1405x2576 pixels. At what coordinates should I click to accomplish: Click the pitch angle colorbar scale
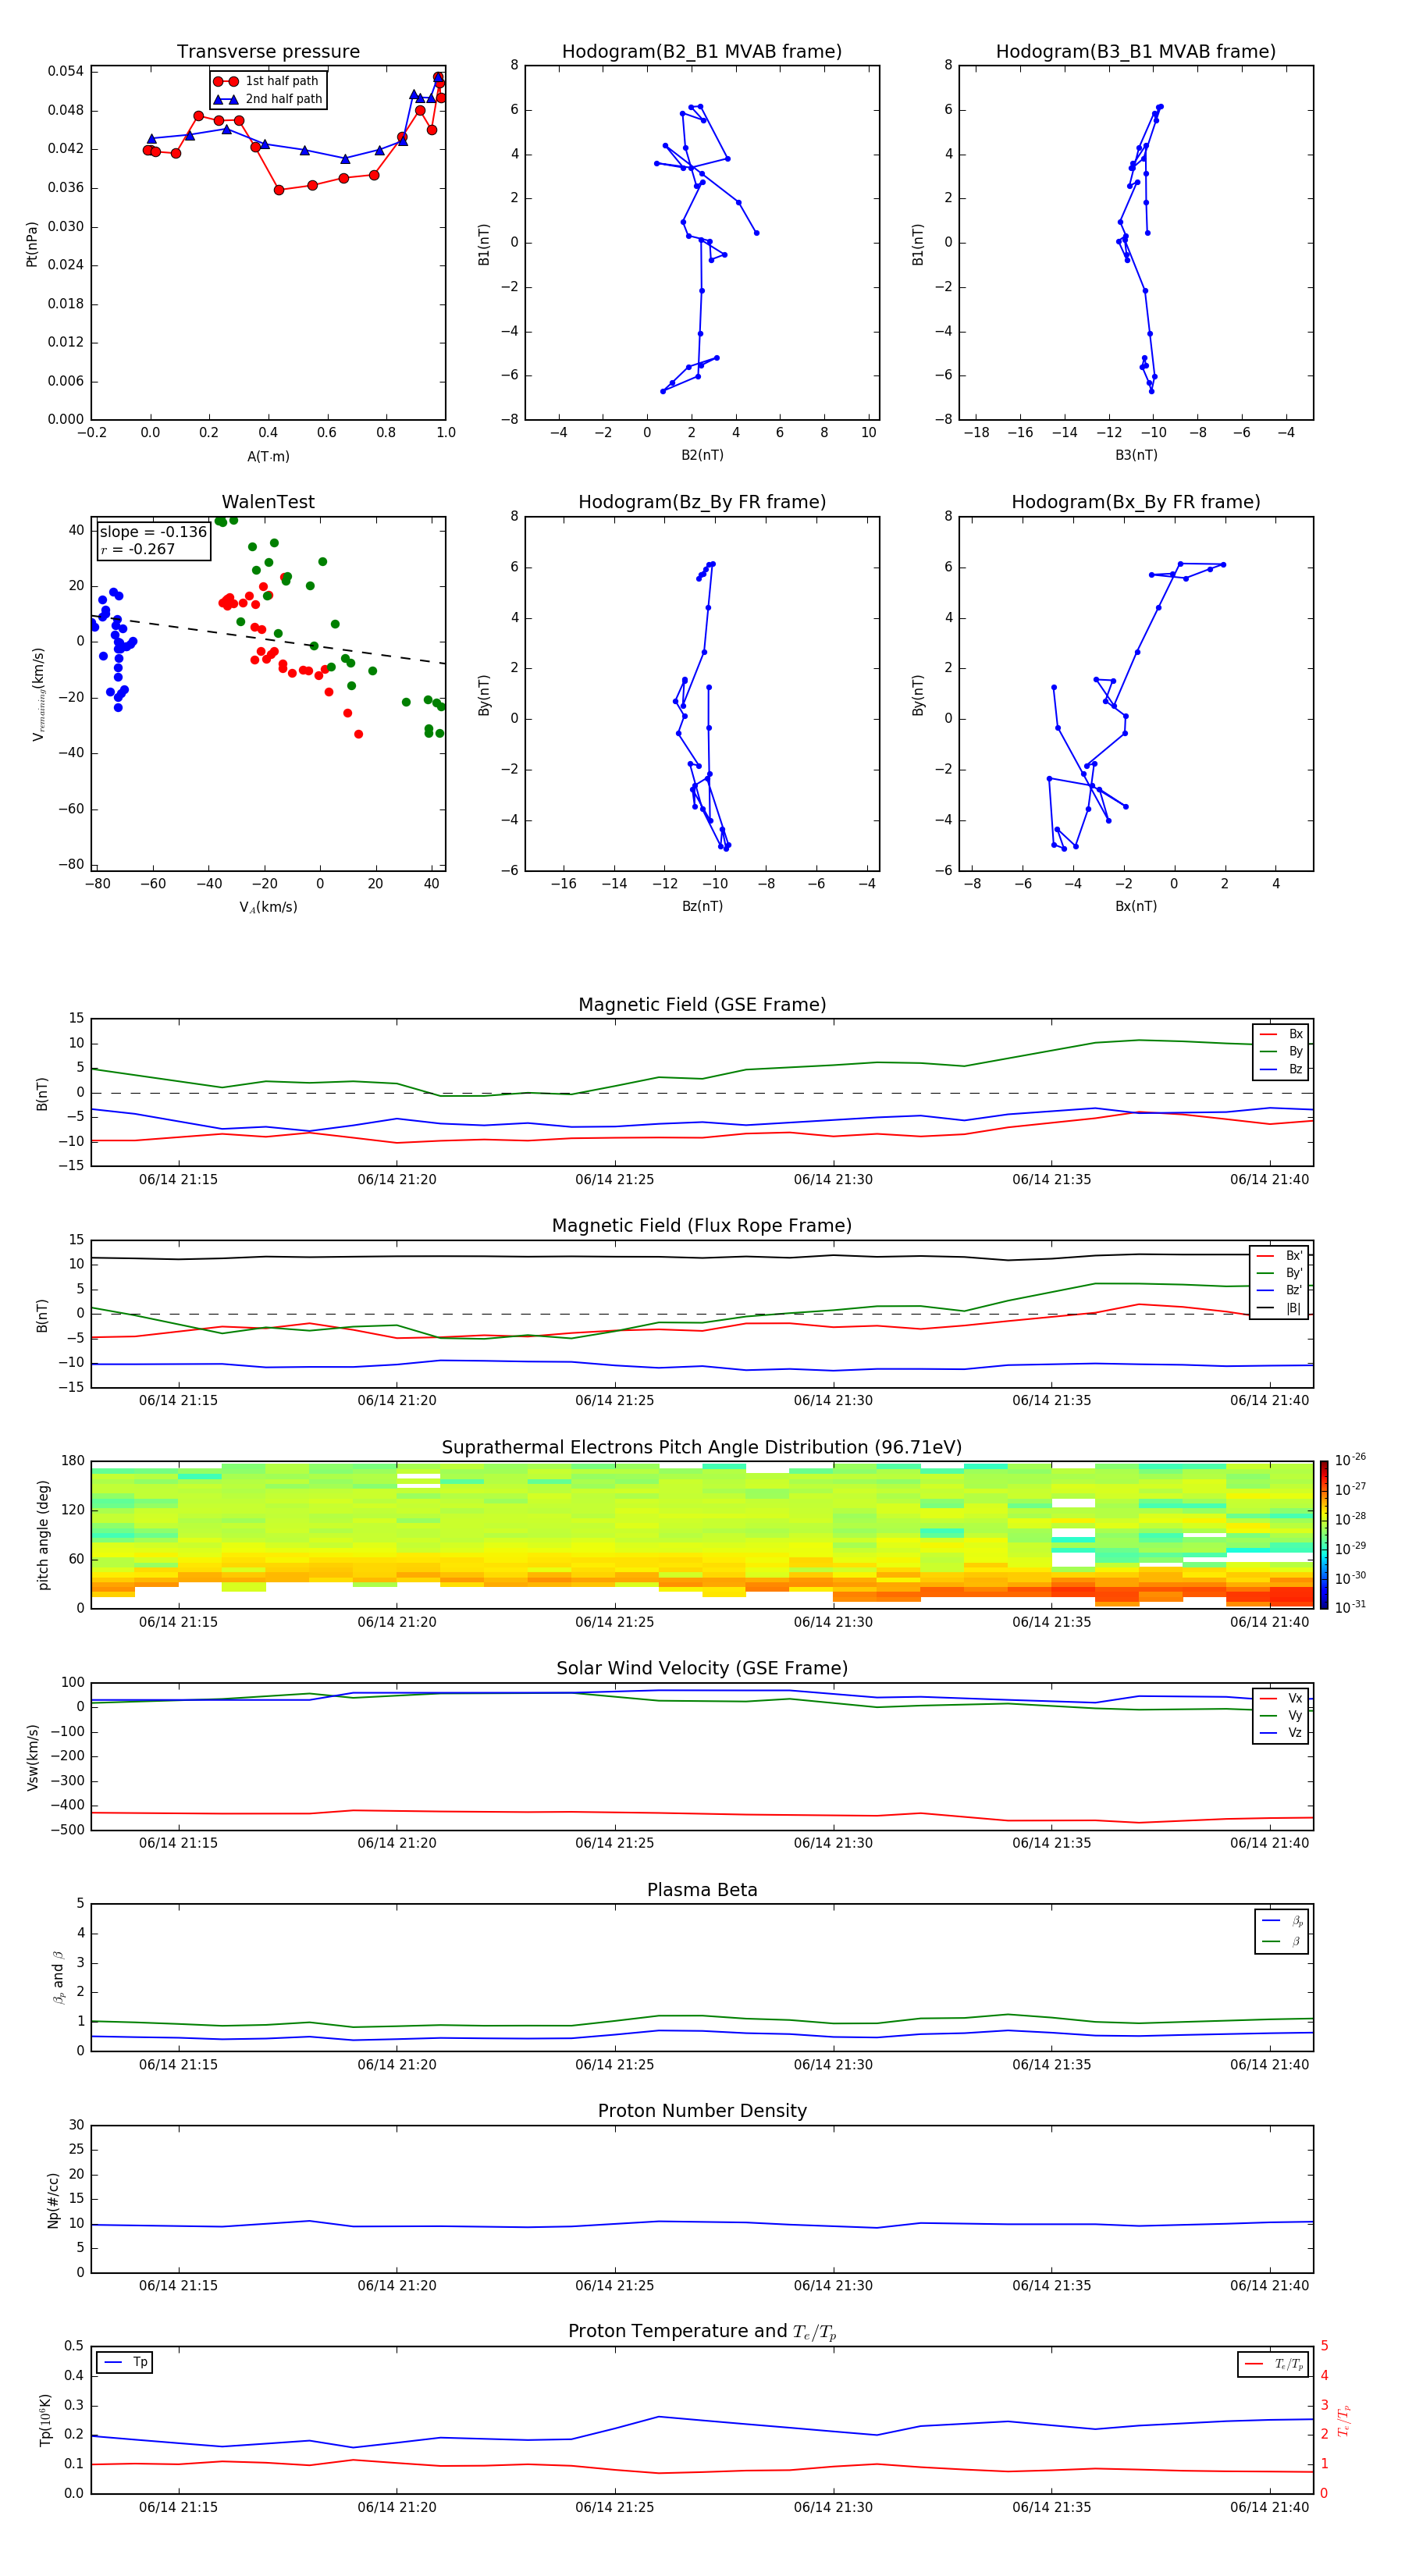1323,1535
